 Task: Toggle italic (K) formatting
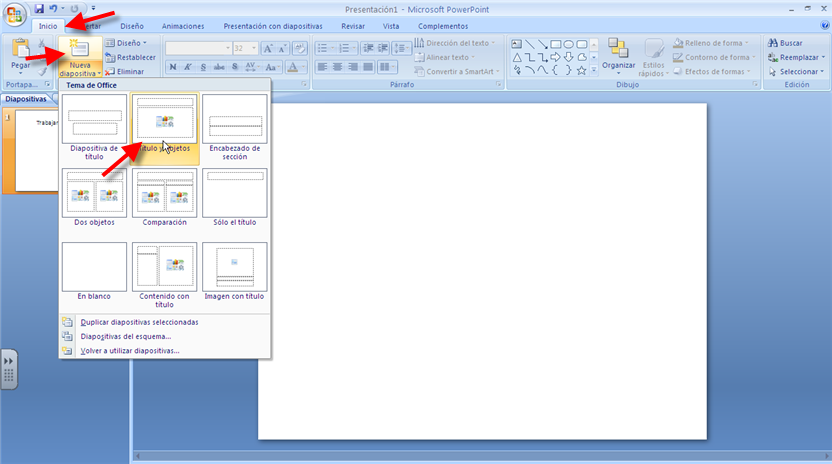[x=189, y=67]
